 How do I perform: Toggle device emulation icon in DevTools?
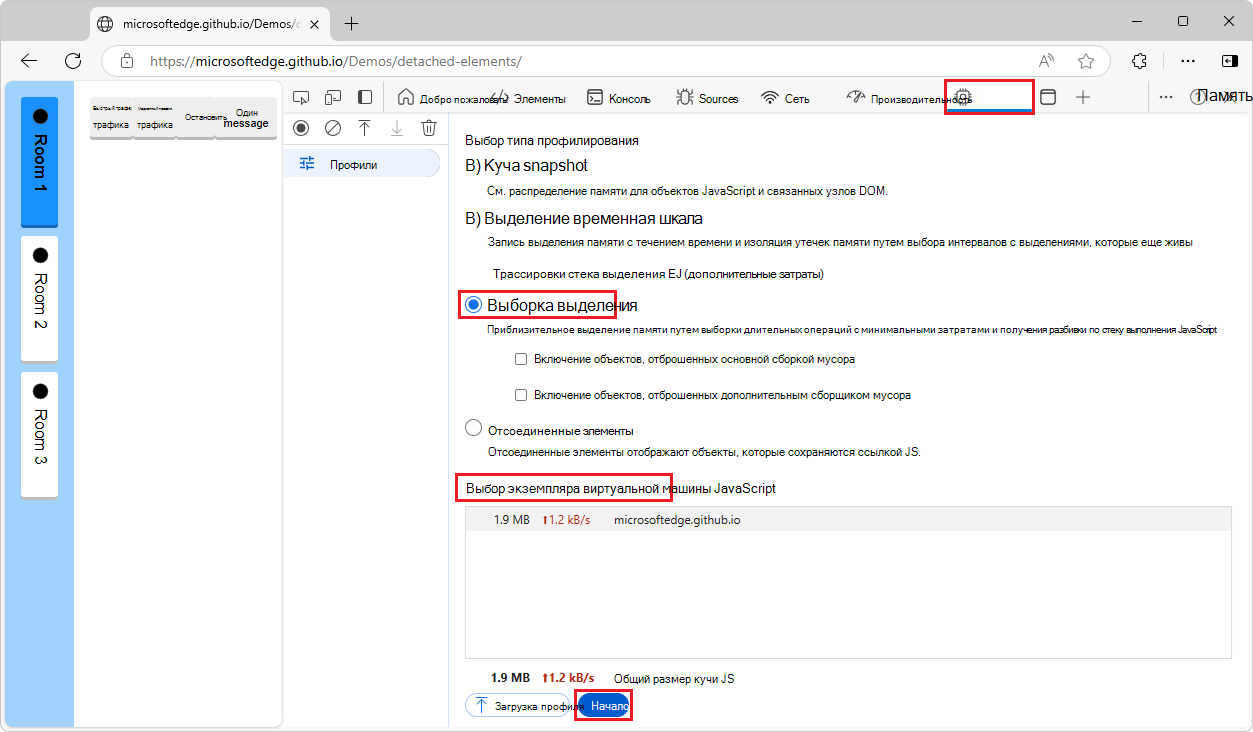tap(334, 97)
